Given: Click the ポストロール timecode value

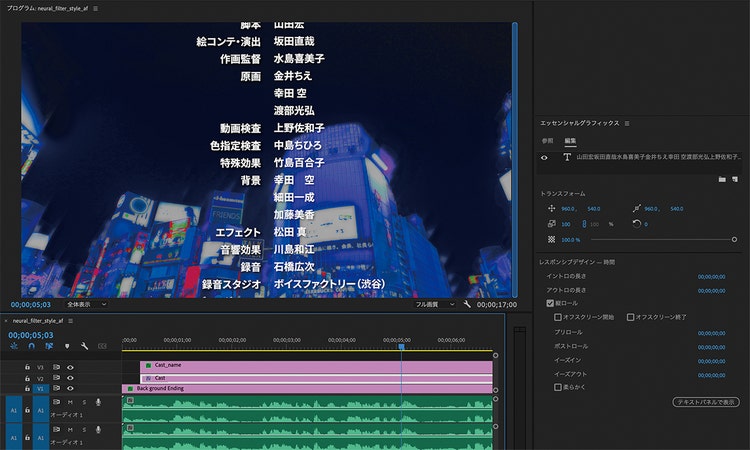Looking at the screenshot, I should point(711,347).
